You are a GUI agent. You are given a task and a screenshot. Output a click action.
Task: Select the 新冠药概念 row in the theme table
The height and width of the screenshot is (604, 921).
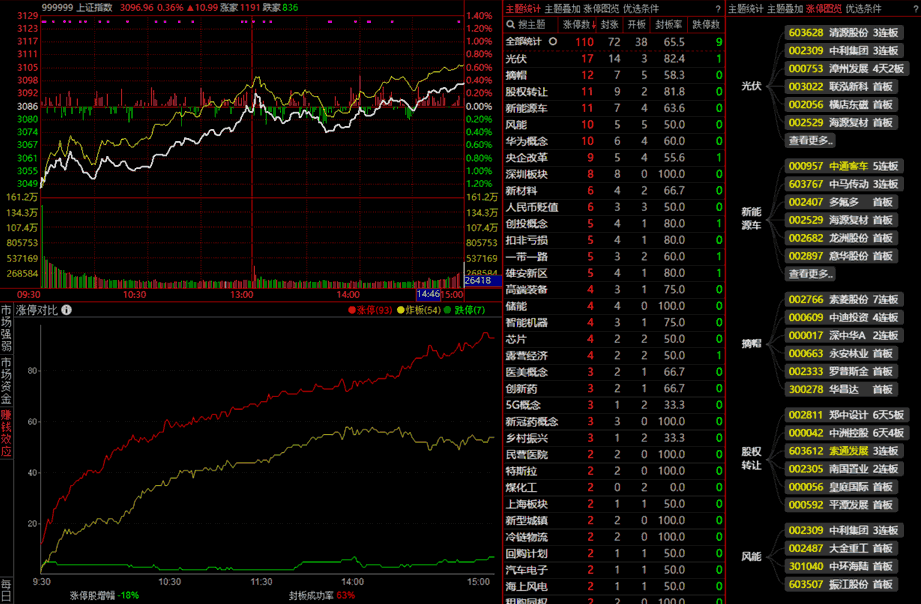pos(614,421)
